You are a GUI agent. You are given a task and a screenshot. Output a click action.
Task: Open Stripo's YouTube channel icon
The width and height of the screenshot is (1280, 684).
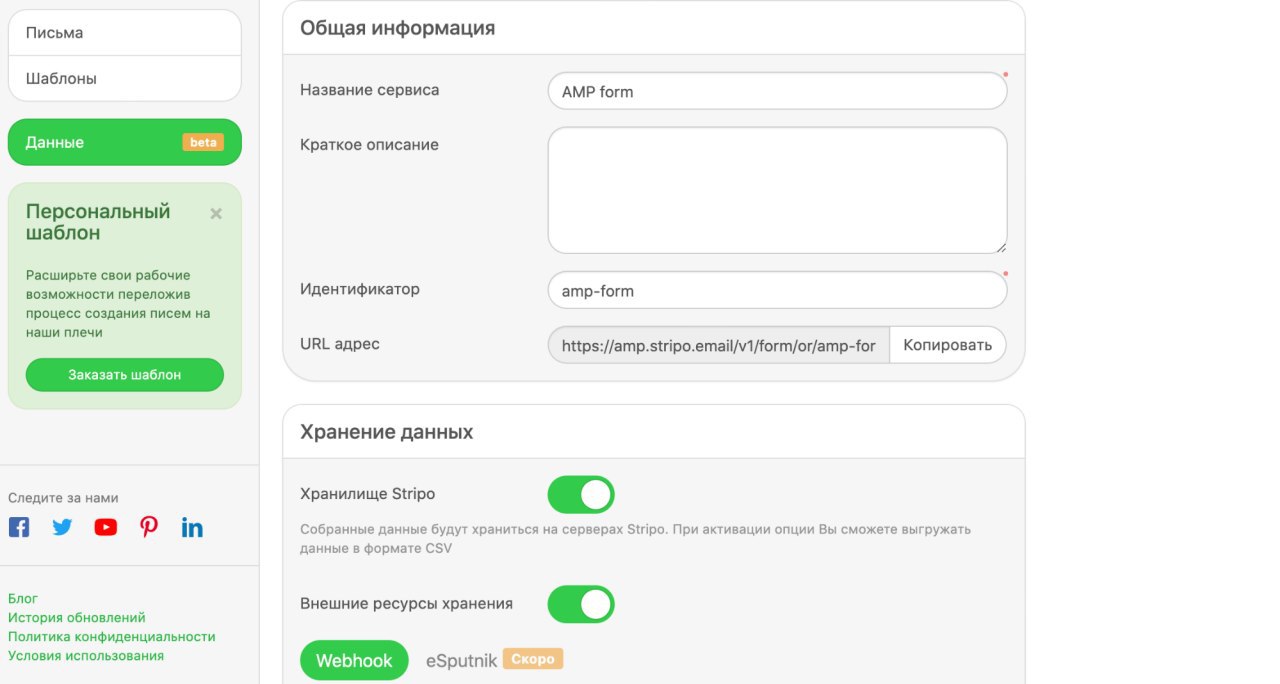coord(106,527)
